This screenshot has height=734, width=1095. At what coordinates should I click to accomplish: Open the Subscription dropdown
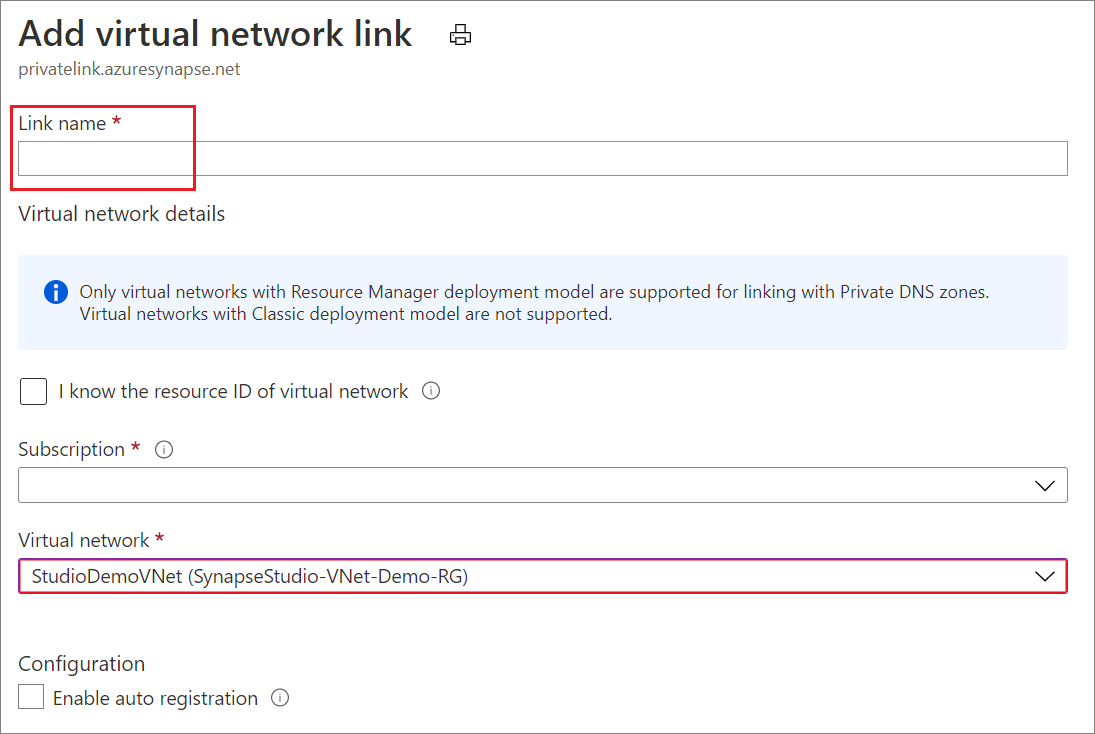point(542,485)
